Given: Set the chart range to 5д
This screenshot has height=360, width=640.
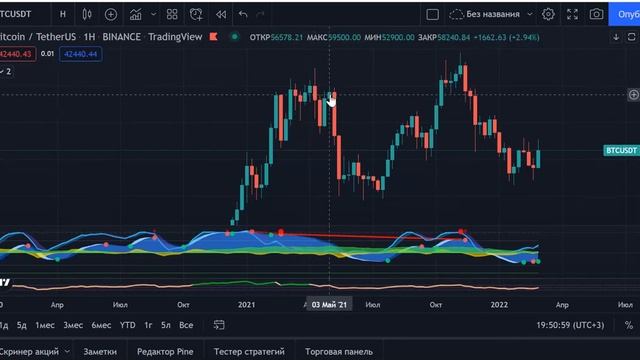Looking at the screenshot, I should [22, 325].
